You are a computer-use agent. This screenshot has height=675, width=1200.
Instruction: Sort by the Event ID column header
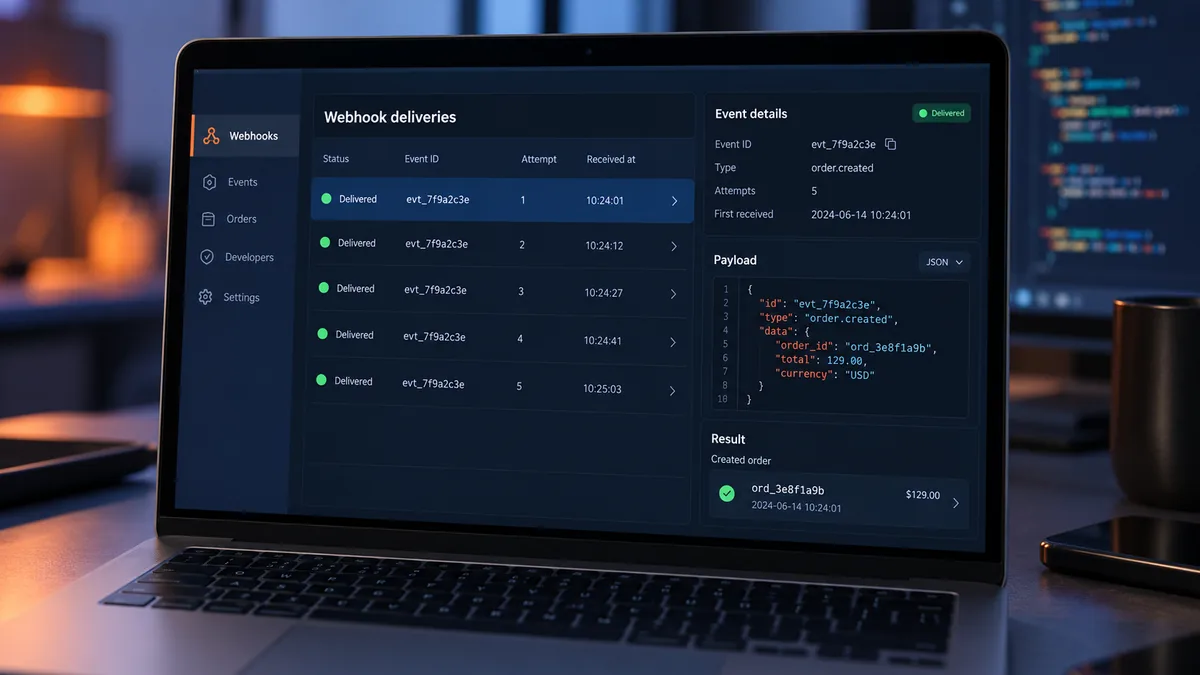pyautogui.click(x=421, y=159)
